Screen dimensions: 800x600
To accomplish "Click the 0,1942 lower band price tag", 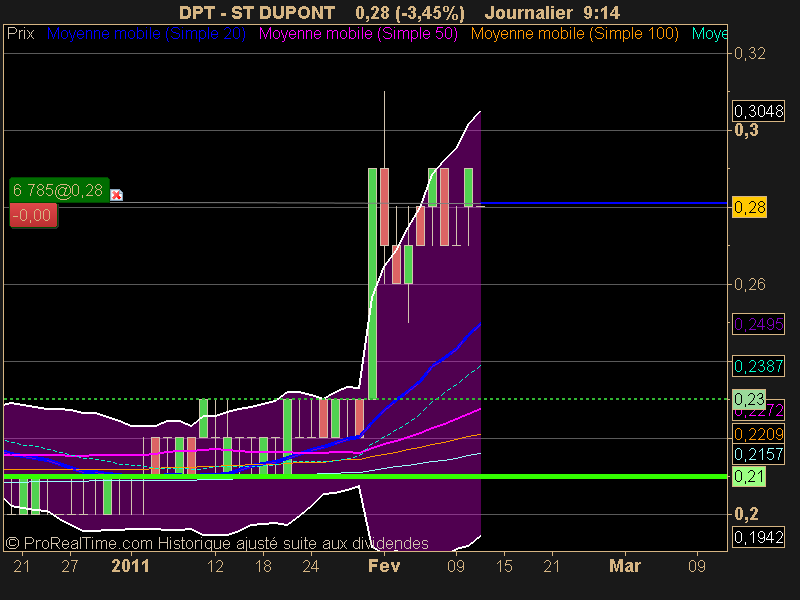I will (x=758, y=537).
